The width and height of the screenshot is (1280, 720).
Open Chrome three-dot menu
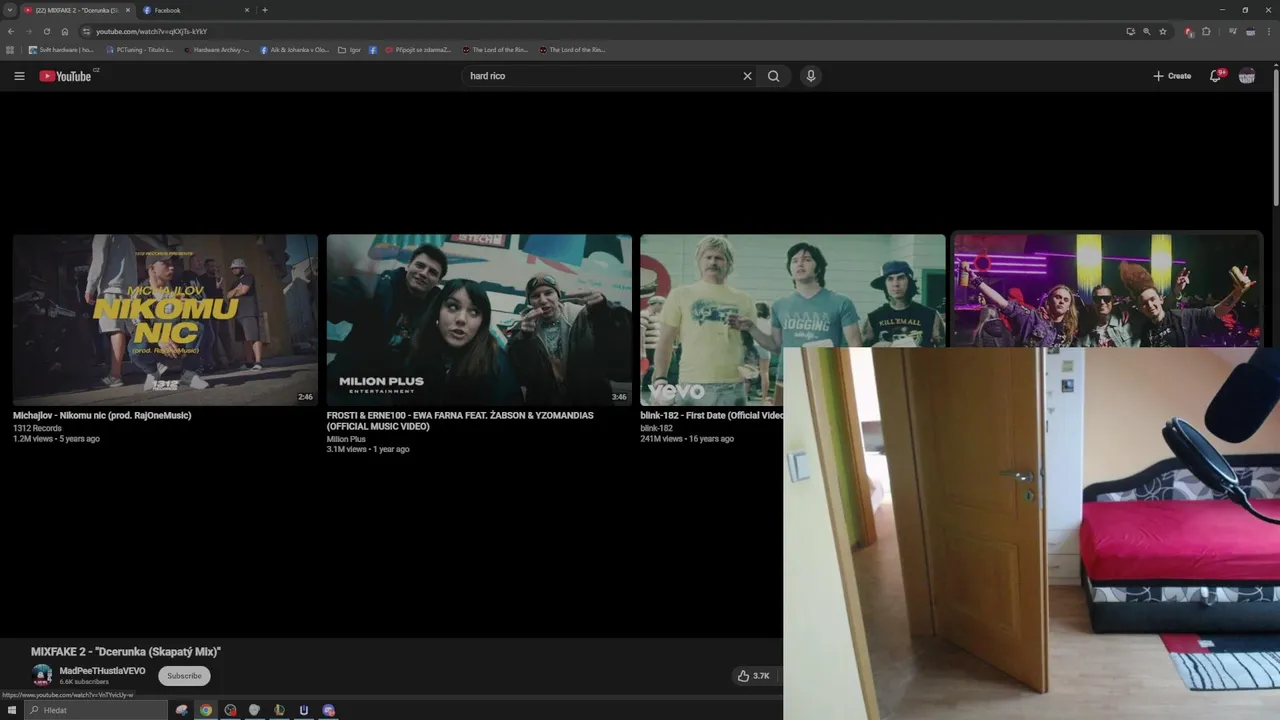[1271, 31]
